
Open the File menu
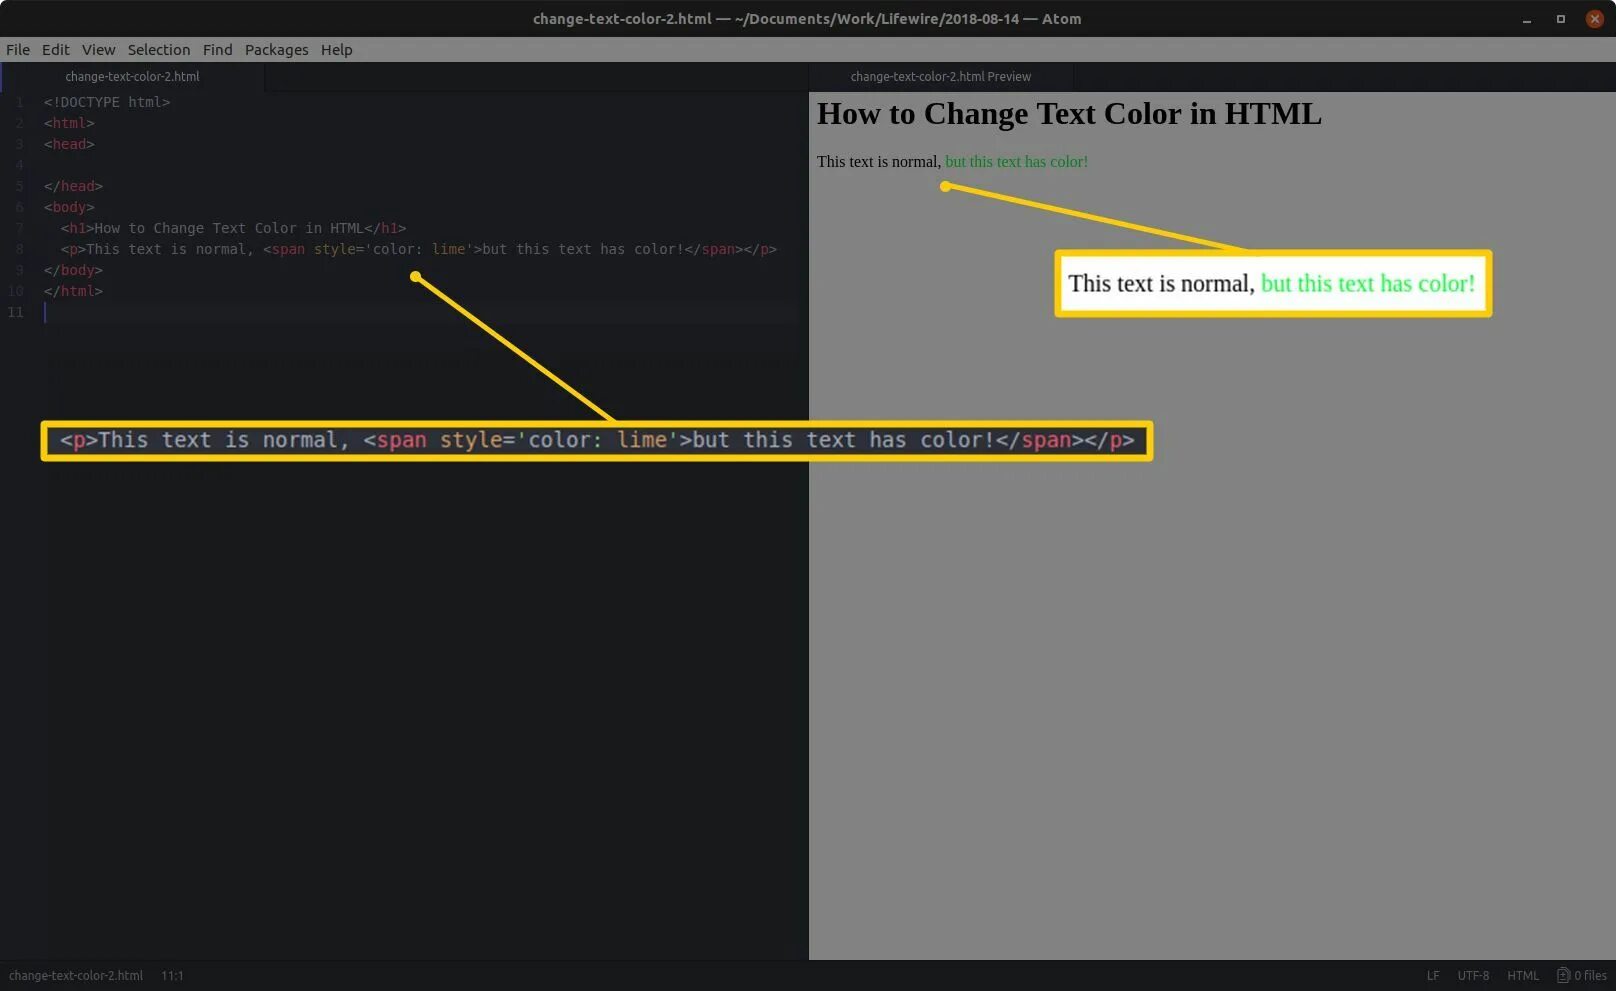click(17, 49)
